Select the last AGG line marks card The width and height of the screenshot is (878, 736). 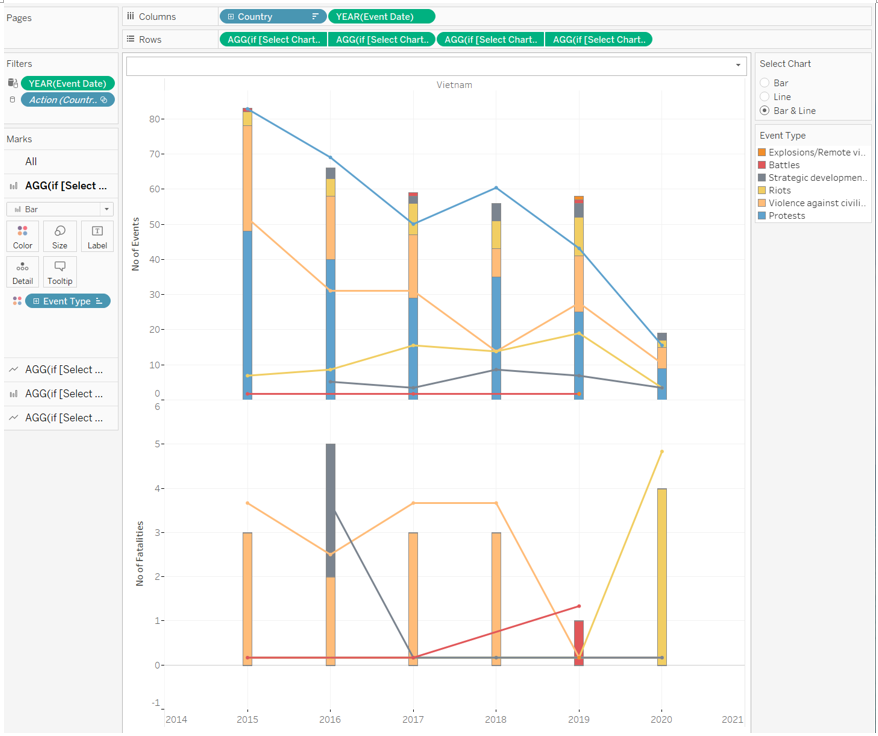click(x=60, y=418)
